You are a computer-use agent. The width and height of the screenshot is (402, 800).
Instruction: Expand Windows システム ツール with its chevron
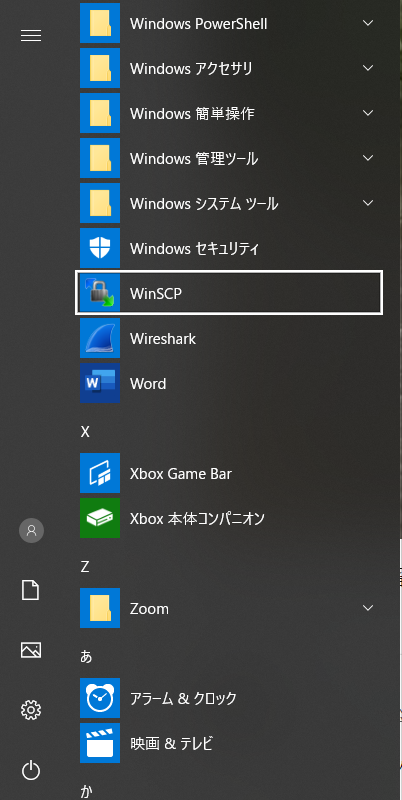click(368, 203)
